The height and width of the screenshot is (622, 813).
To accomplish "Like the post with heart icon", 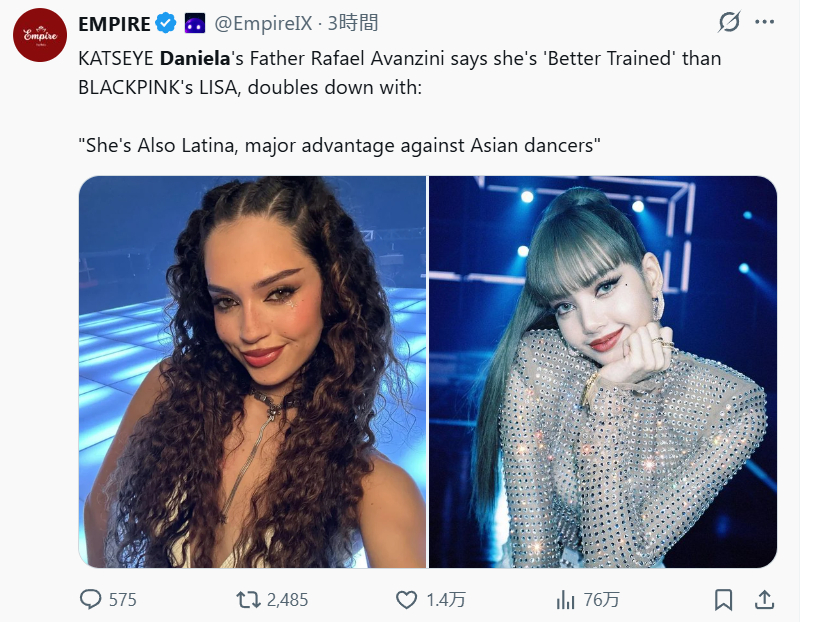I will coord(406,600).
